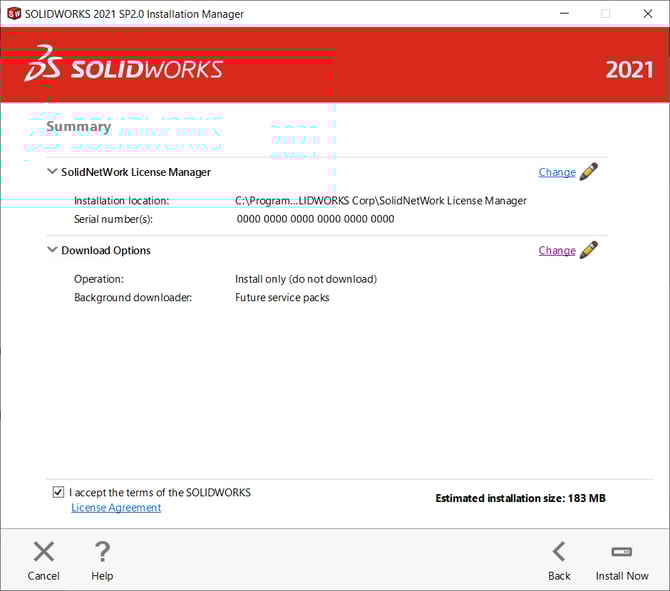Click Change link for Download Options

(x=556, y=251)
